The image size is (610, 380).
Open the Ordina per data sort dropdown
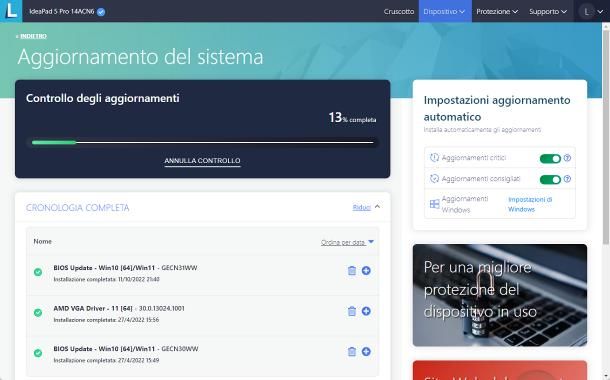(347, 242)
